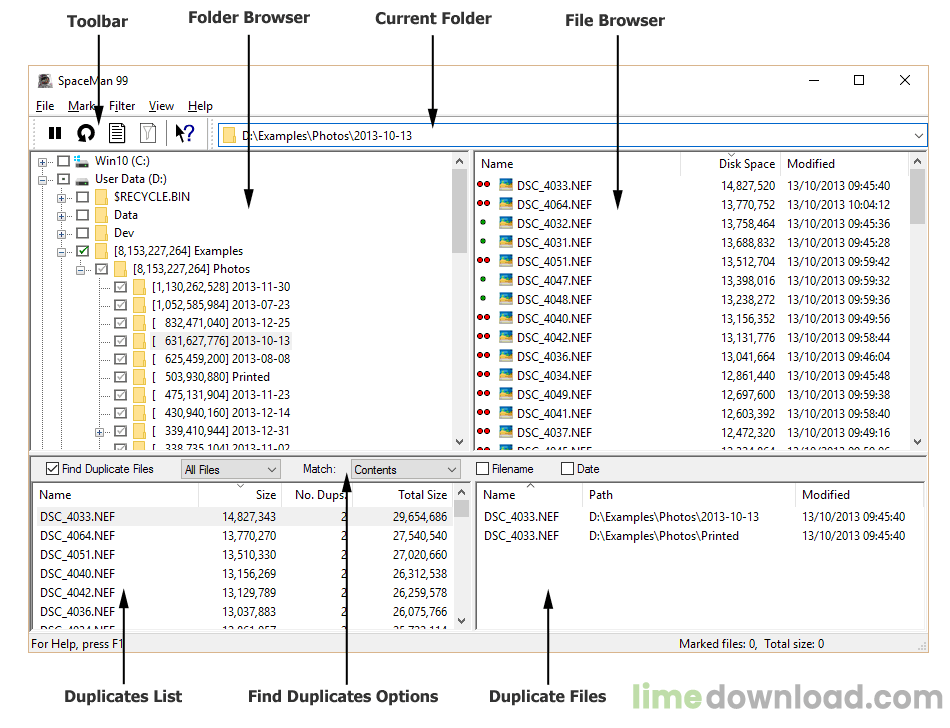
Task: Sort duplicate files by Path column
Action: coord(689,495)
